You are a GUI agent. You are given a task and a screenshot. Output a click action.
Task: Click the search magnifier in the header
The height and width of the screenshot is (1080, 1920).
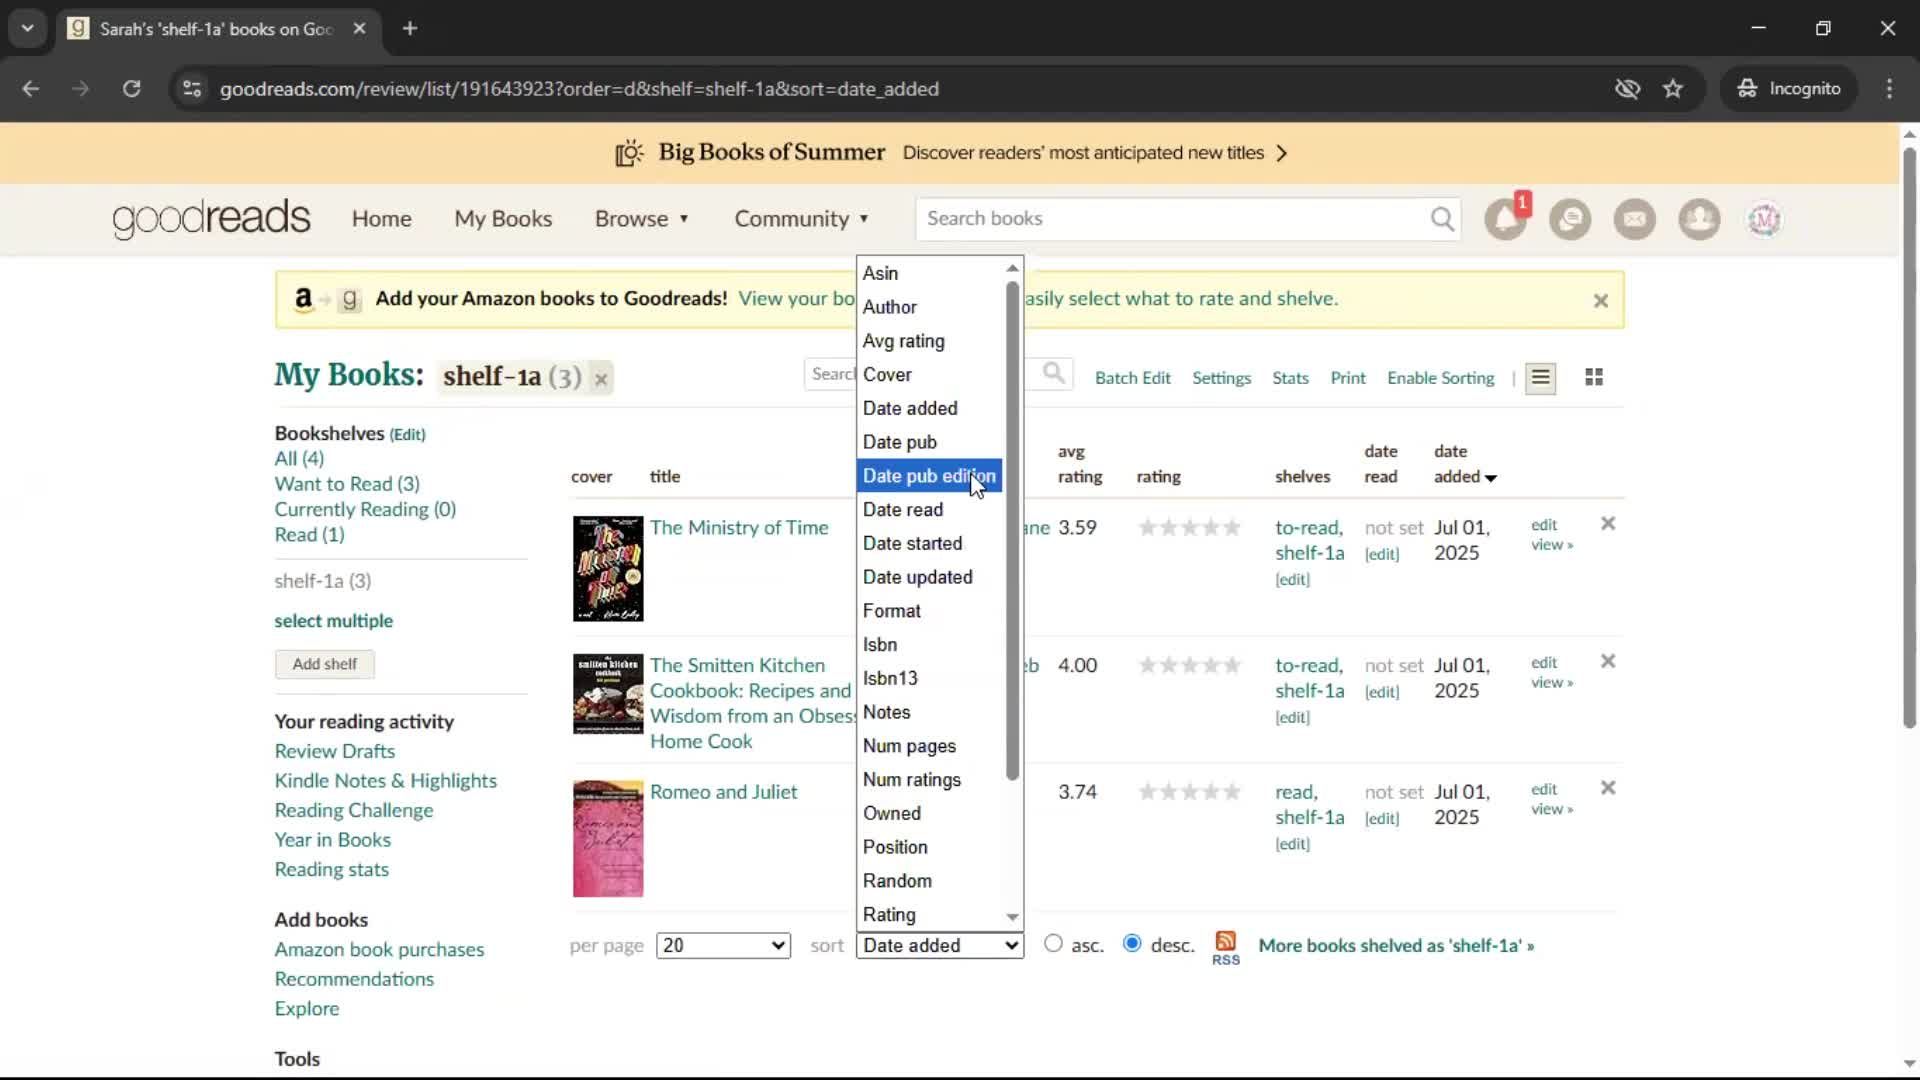[x=1442, y=219]
